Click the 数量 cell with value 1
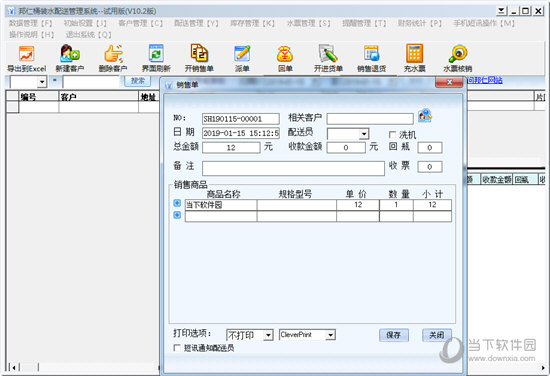The width and height of the screenshot is (550, 376). click(x=396, y=205)
